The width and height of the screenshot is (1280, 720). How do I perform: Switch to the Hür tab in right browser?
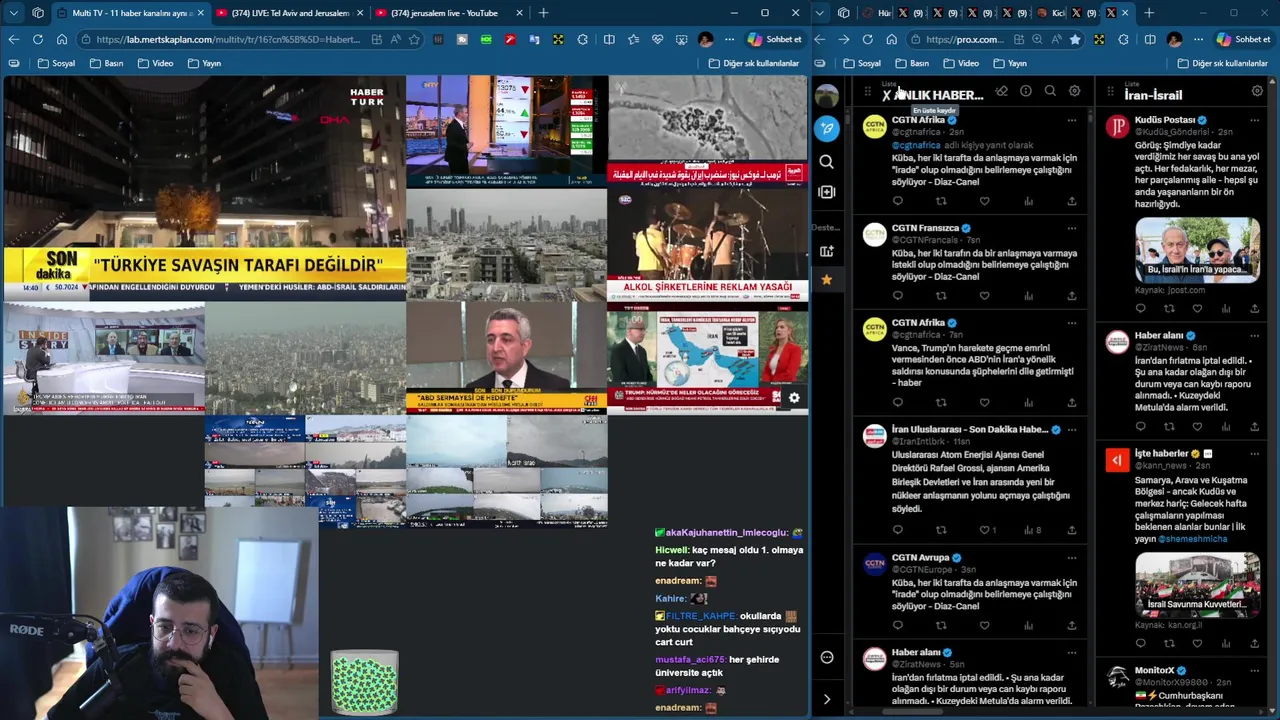coord(878,13)
